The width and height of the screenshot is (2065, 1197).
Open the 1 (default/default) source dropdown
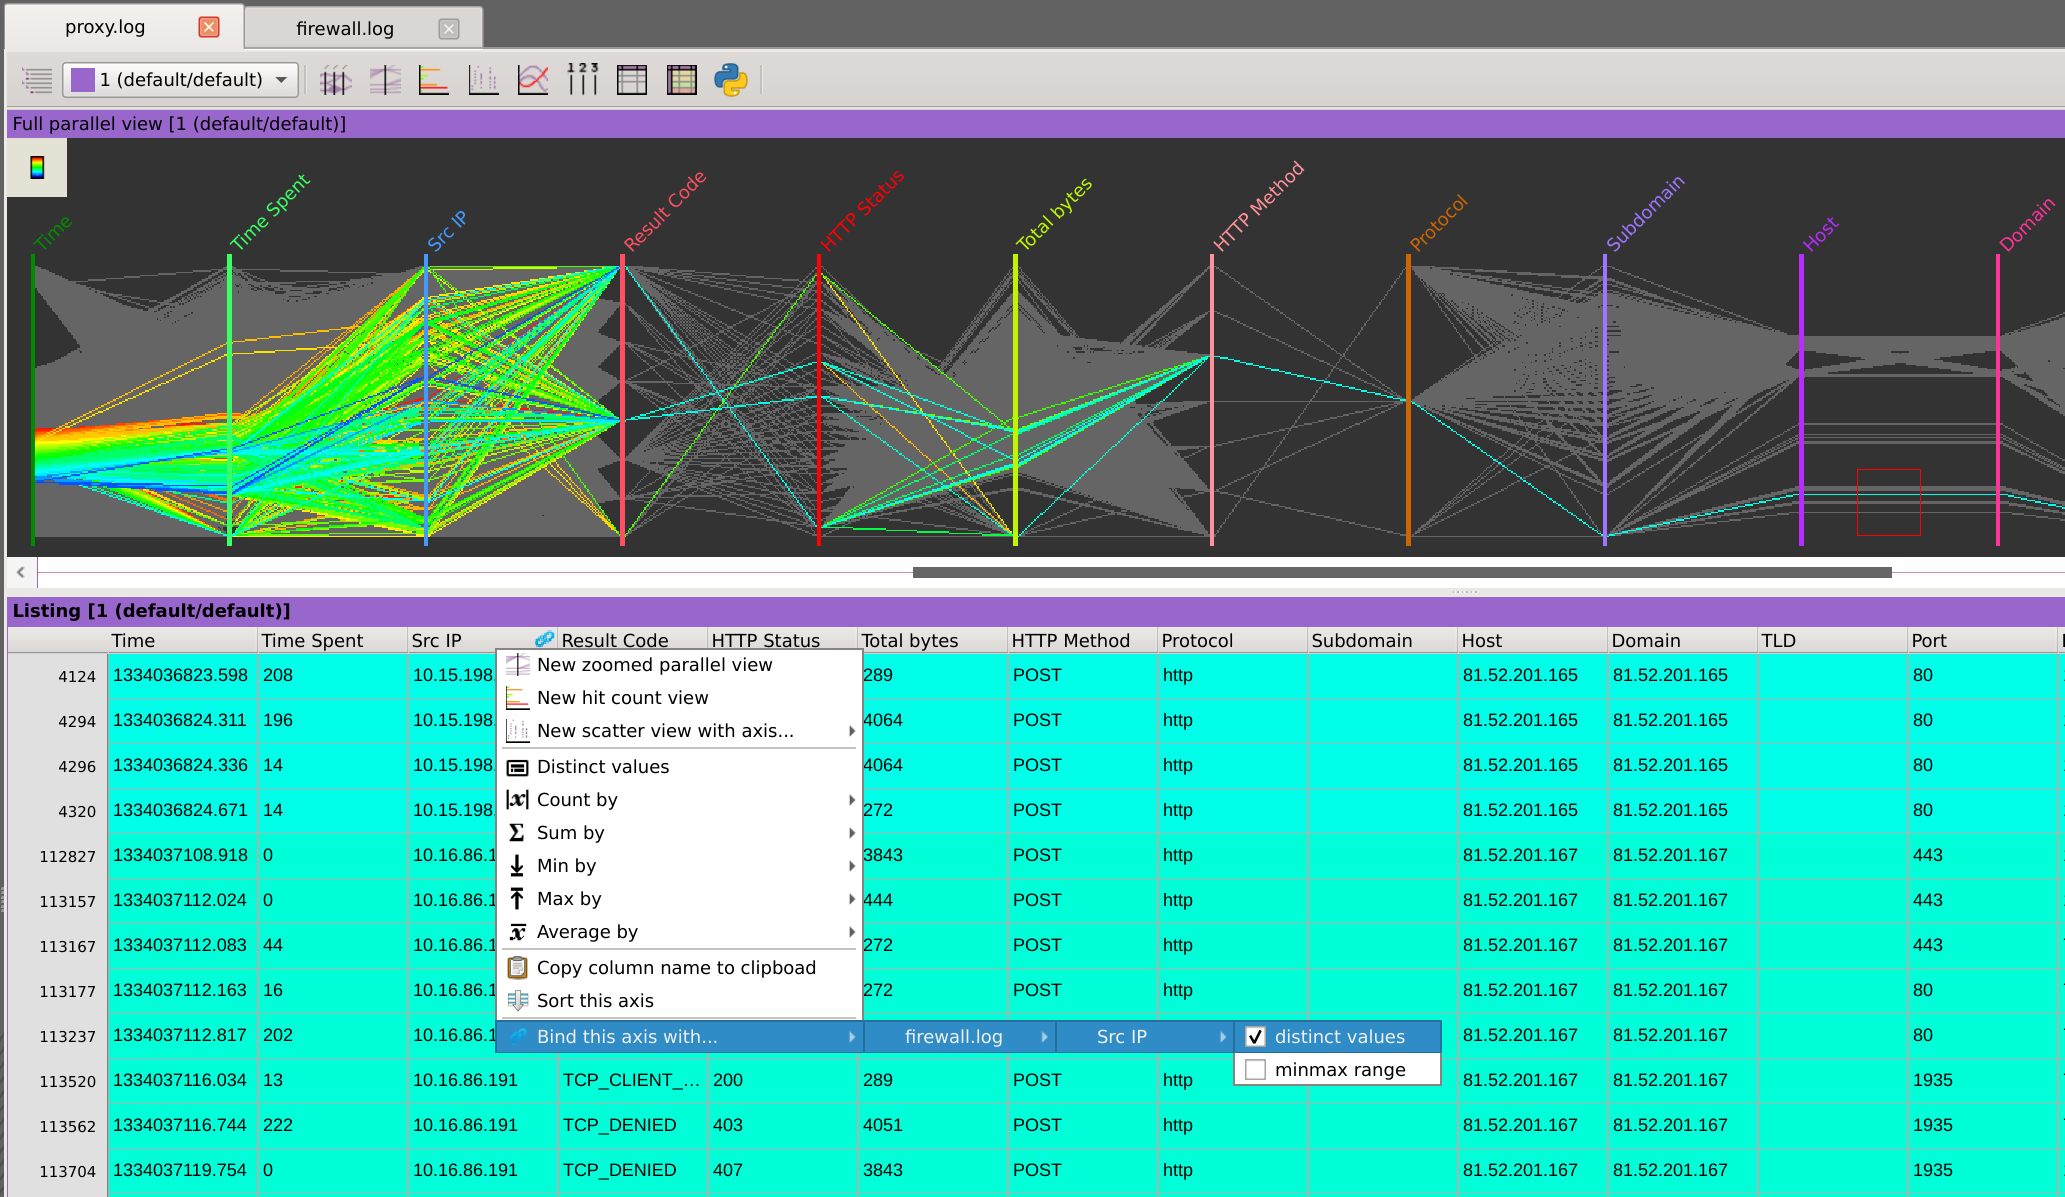(x=181, y=80)
